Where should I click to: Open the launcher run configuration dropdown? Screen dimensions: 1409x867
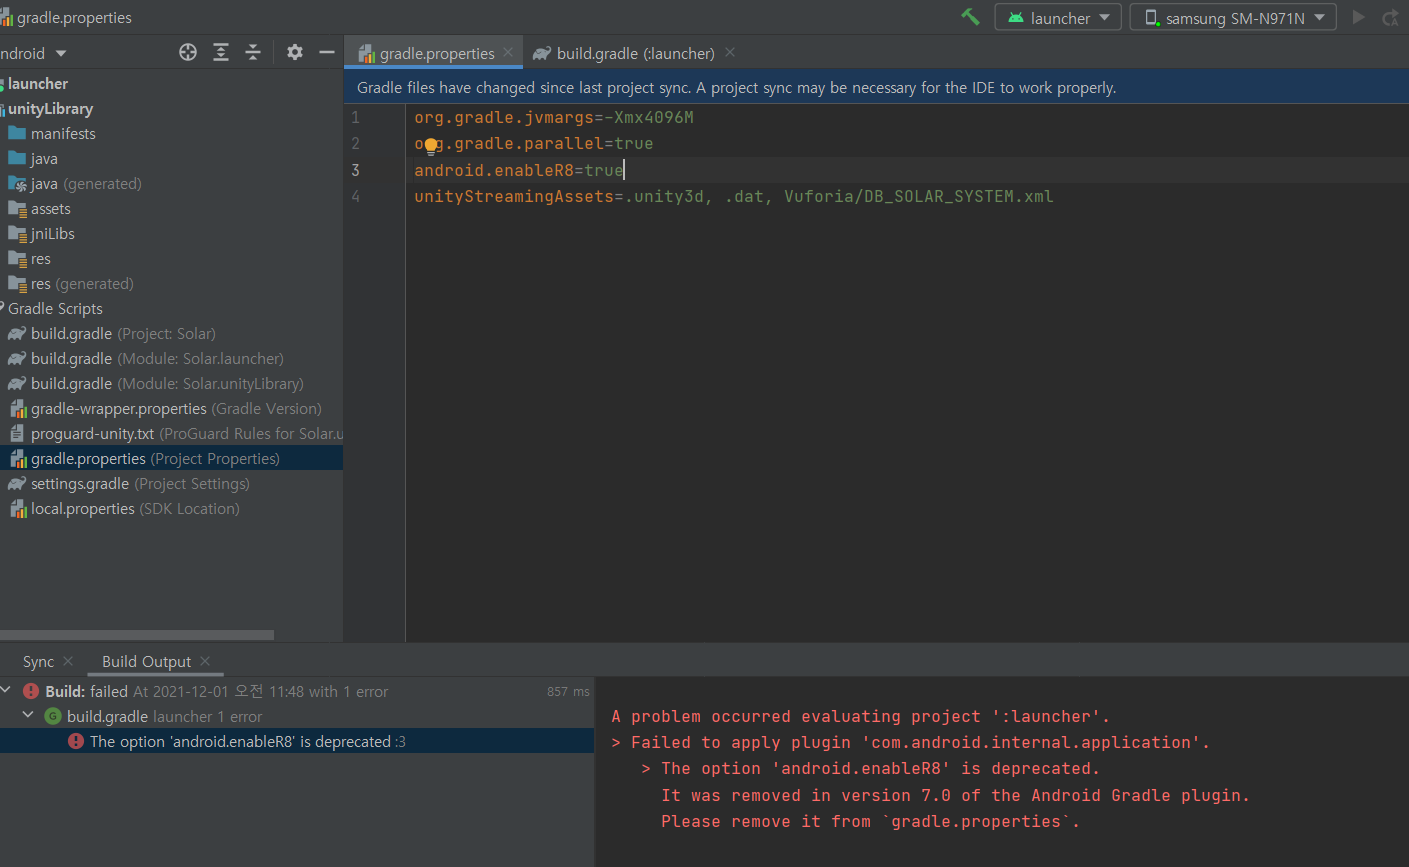1059,17
